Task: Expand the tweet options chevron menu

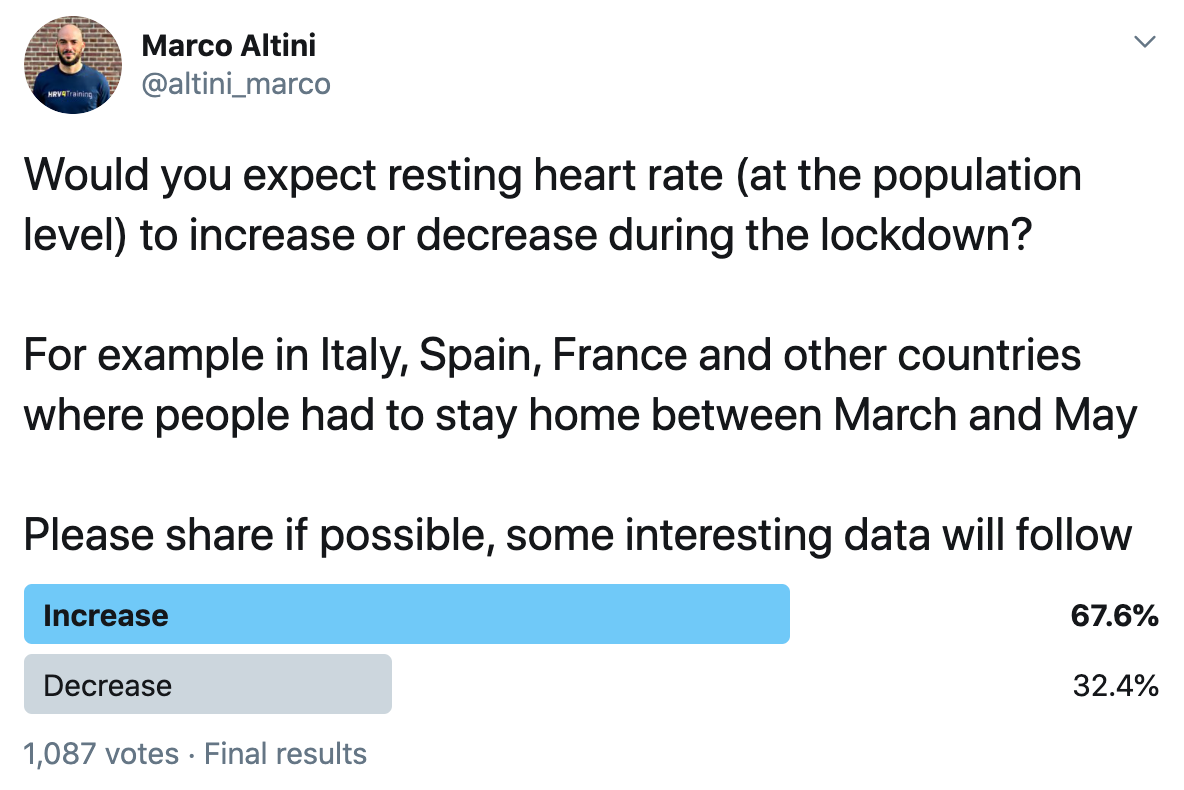Action: [x=1144, y=42]
